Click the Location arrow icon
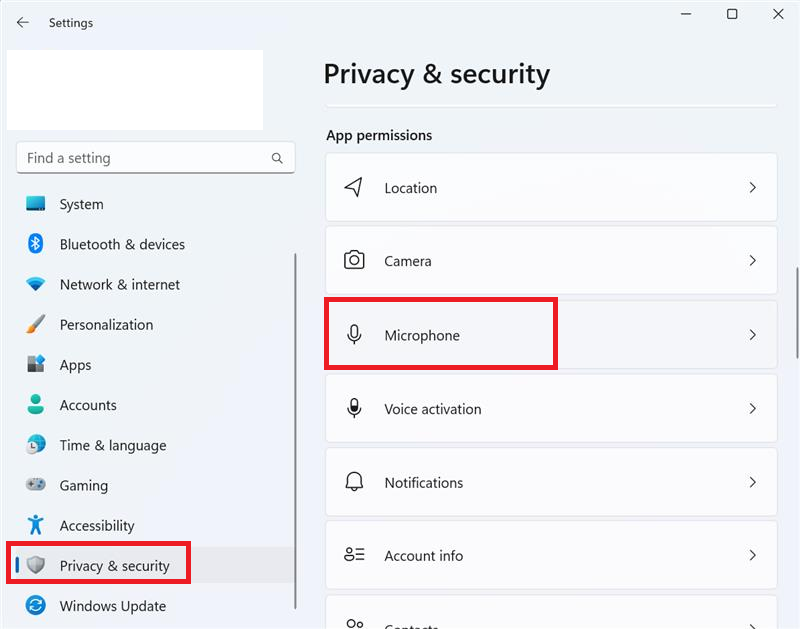This screenshot has height=629, width=800. (354, 187)
